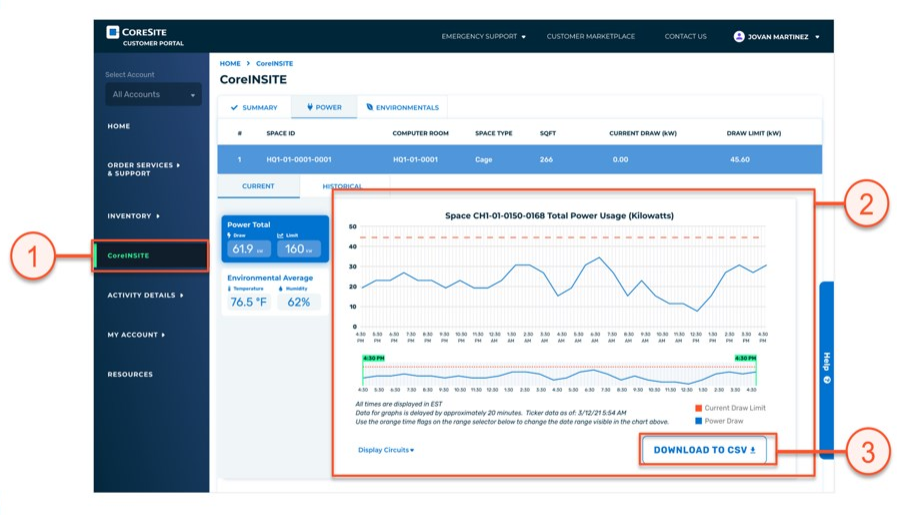Click the plug icon on the Power tab

[x=310, y=107]
